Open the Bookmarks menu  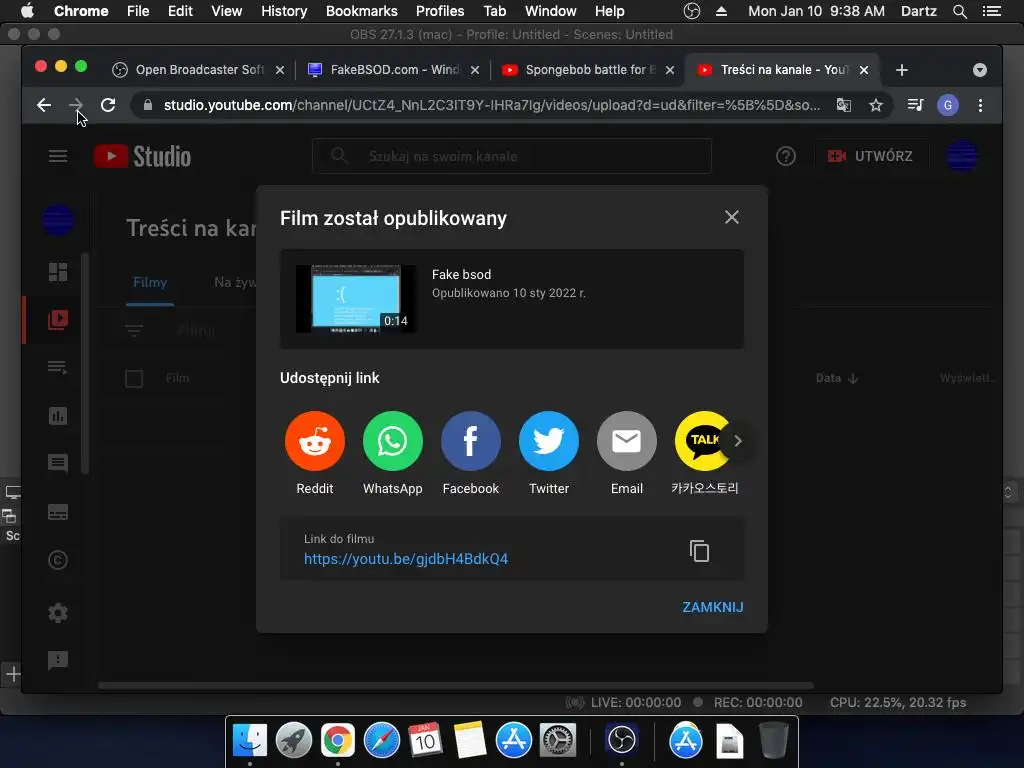pos(362,11)
